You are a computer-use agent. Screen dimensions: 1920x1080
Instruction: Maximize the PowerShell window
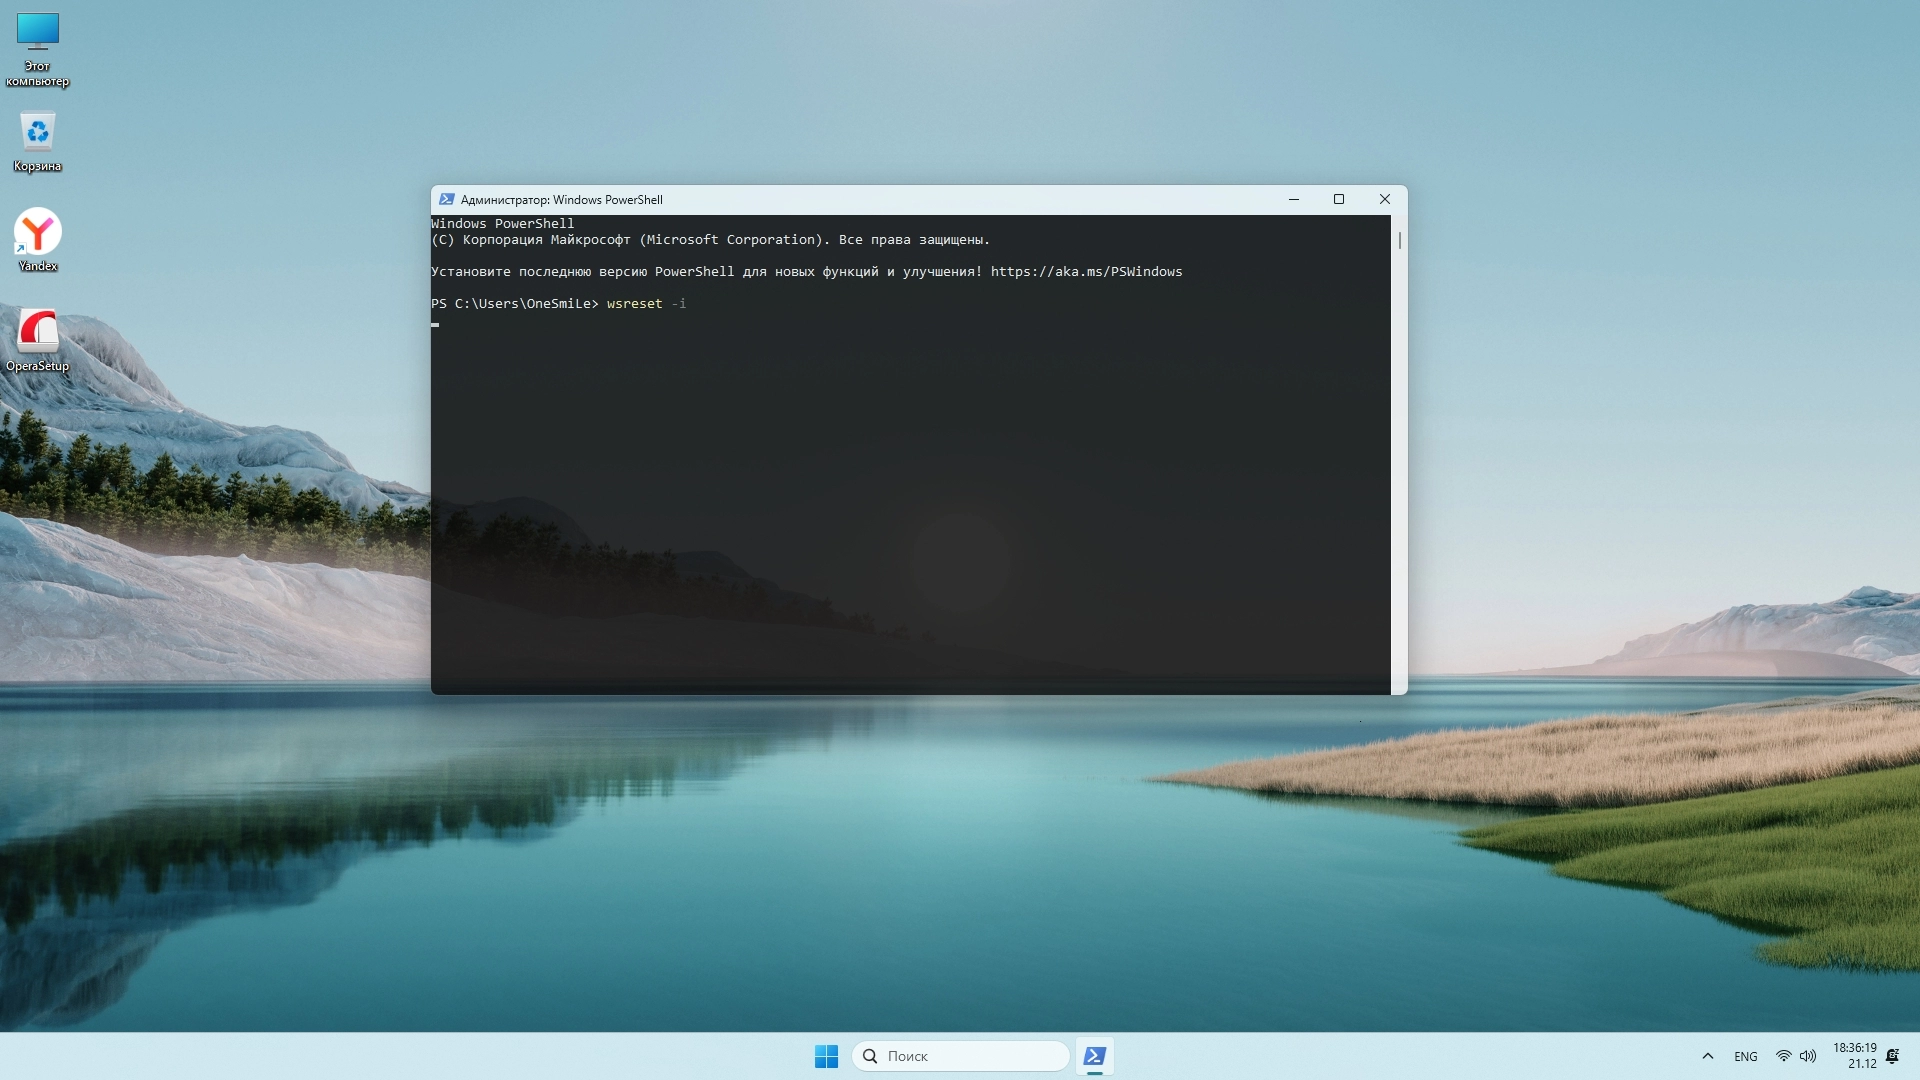tap(1338, 199)
